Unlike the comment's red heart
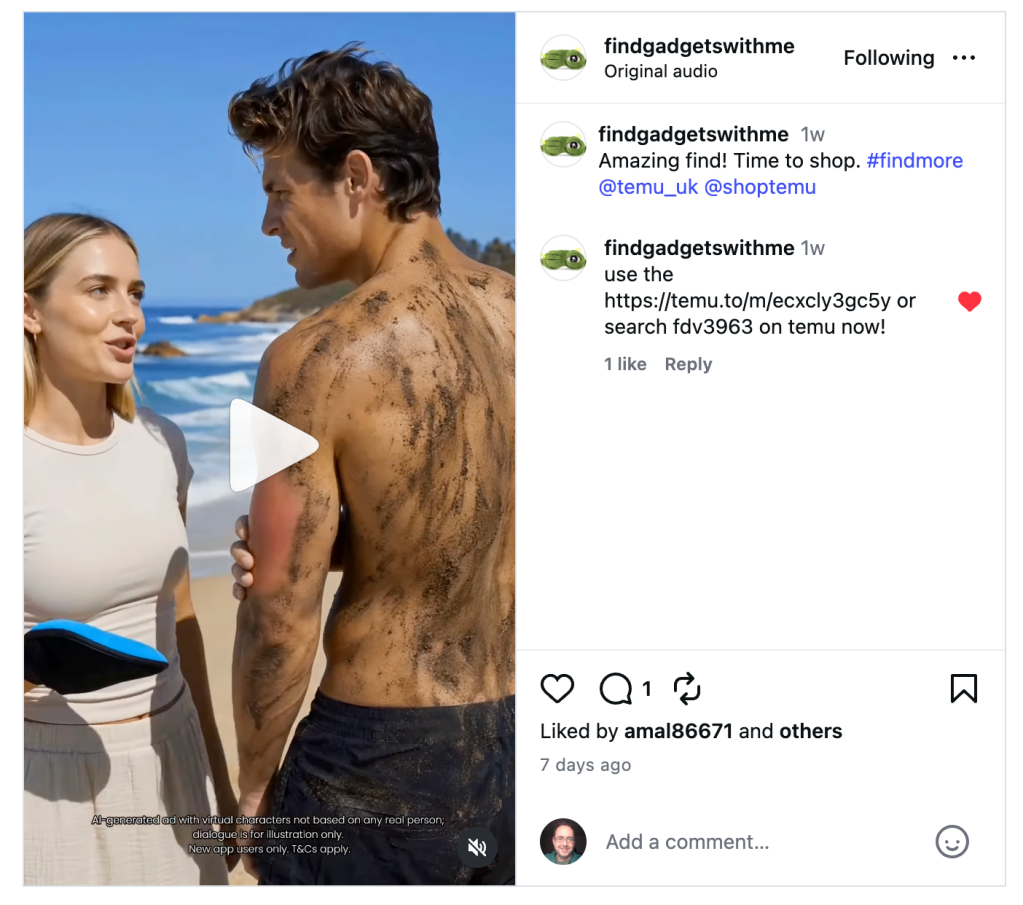 [970, 301]
